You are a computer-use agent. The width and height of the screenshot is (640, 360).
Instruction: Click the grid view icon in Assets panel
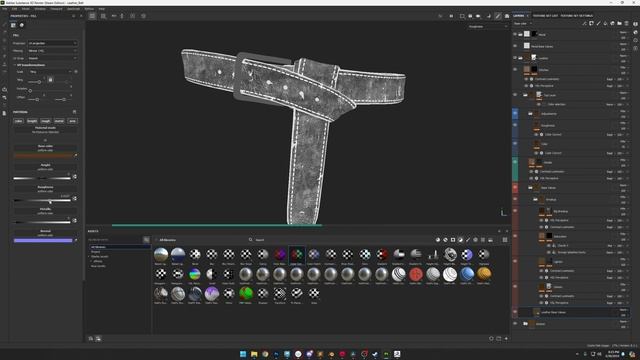coord(505,240)
